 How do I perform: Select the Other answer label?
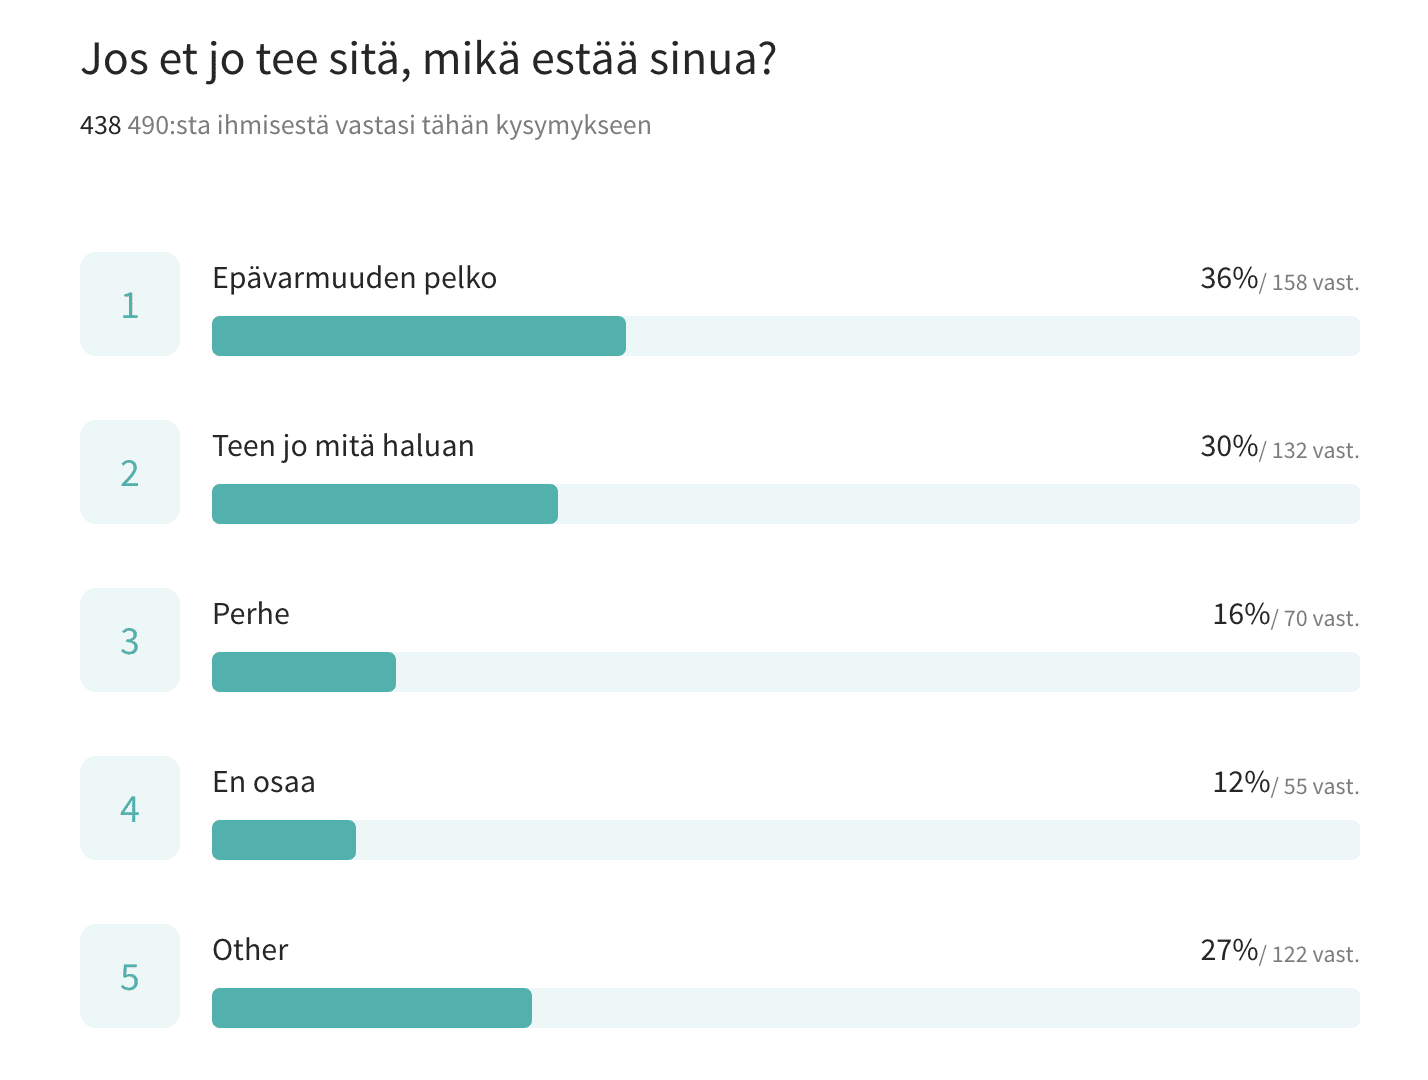coord(250,950)
